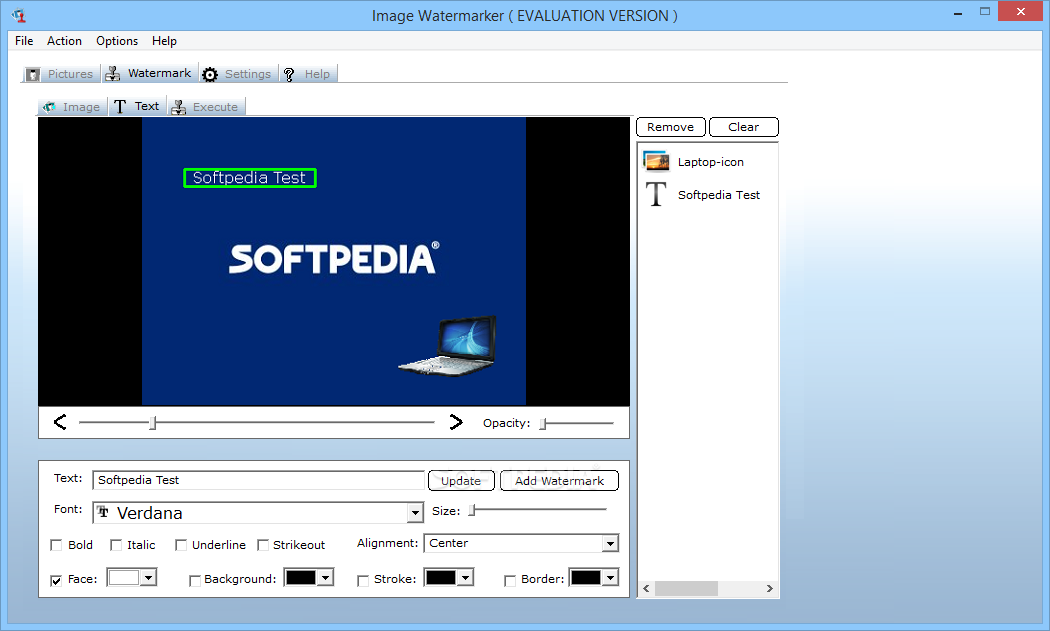Image resolution: width=1050 pixels, height=631 pixels.
Task: Click the Execute sub-tab stamp icon
Action: click(x=179, y=107)
